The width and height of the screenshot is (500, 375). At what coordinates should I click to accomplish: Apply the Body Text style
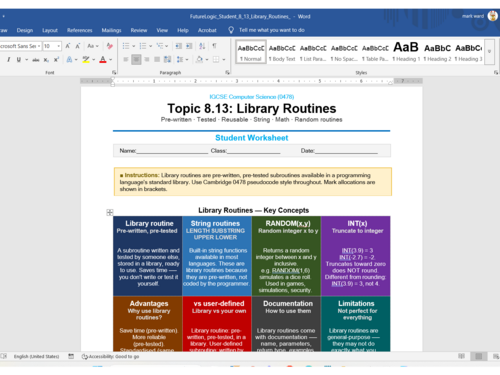(x=282, y=52)
